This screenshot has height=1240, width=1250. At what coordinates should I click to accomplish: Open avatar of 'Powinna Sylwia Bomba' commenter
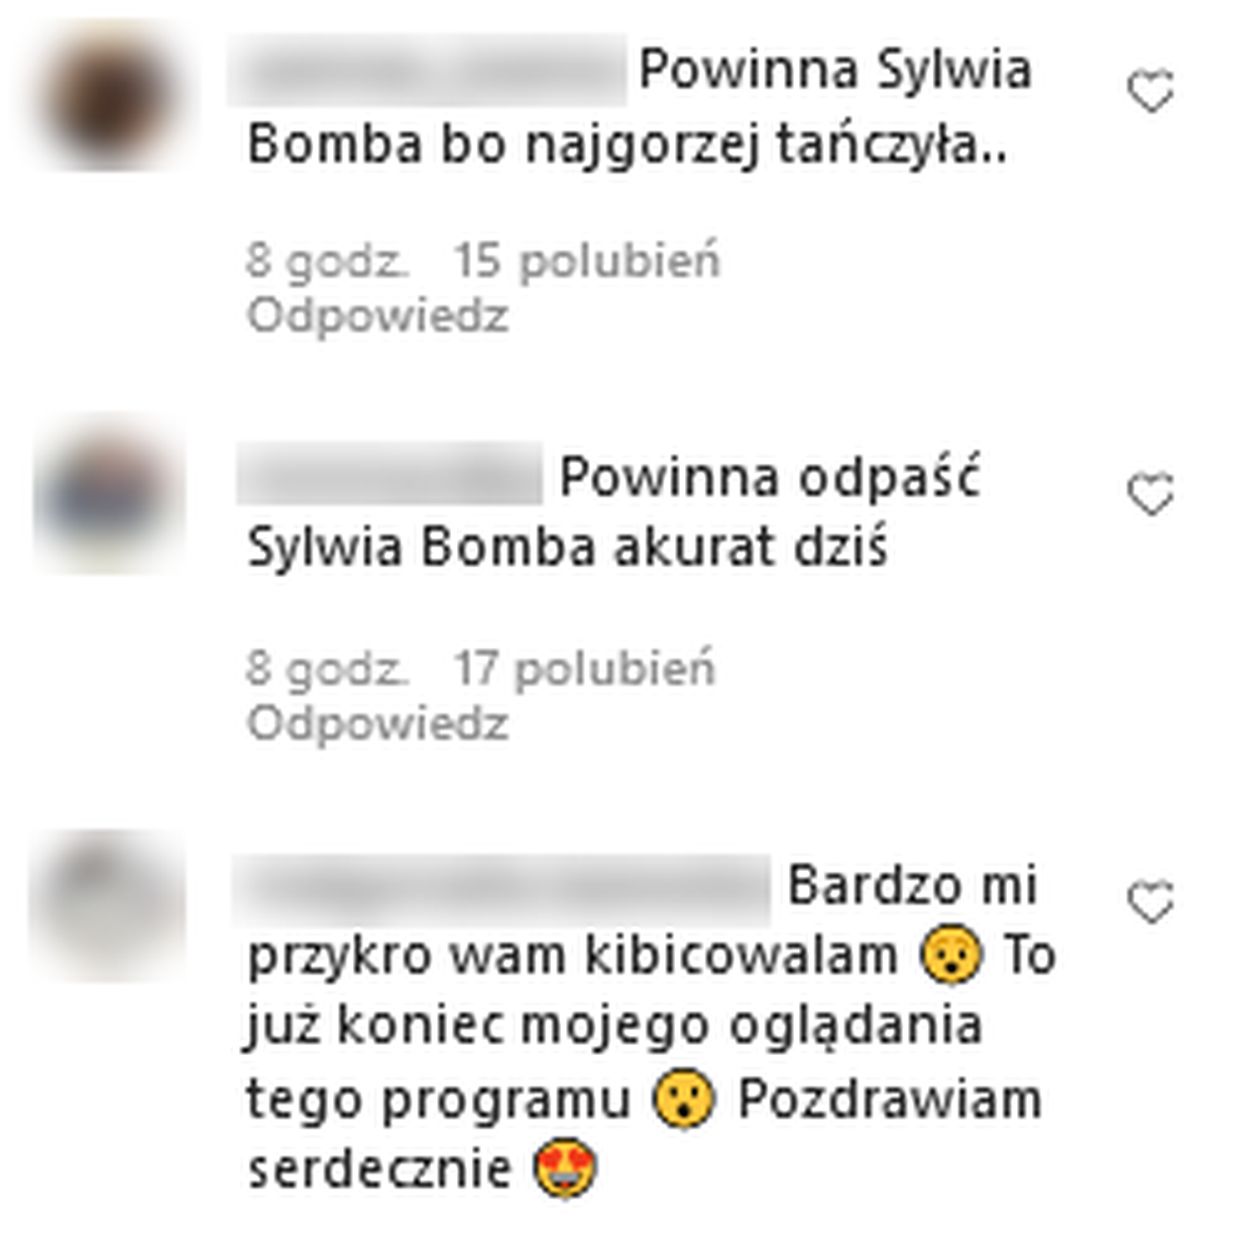pyautogui.click(x=111, y=97)
